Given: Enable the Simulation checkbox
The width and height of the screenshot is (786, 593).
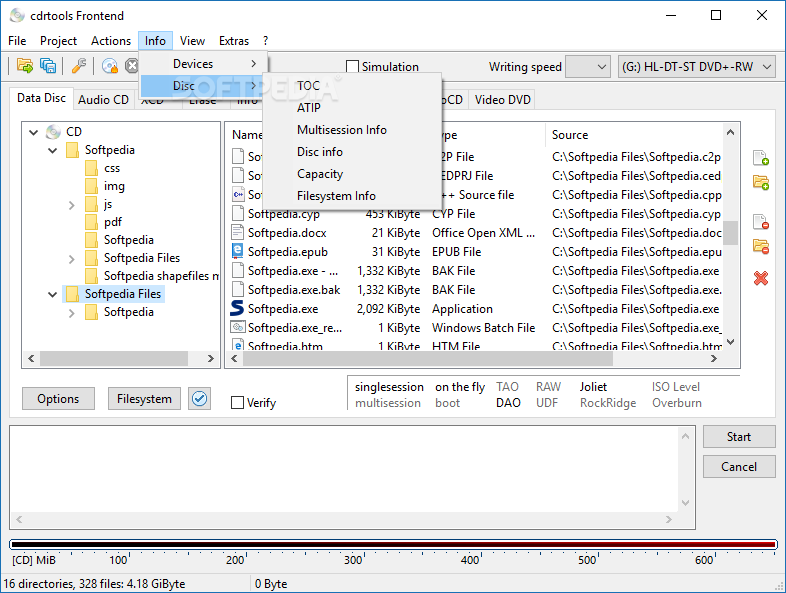Looking at the screenshot, I should pyautogui.click(x=352, y=67).
